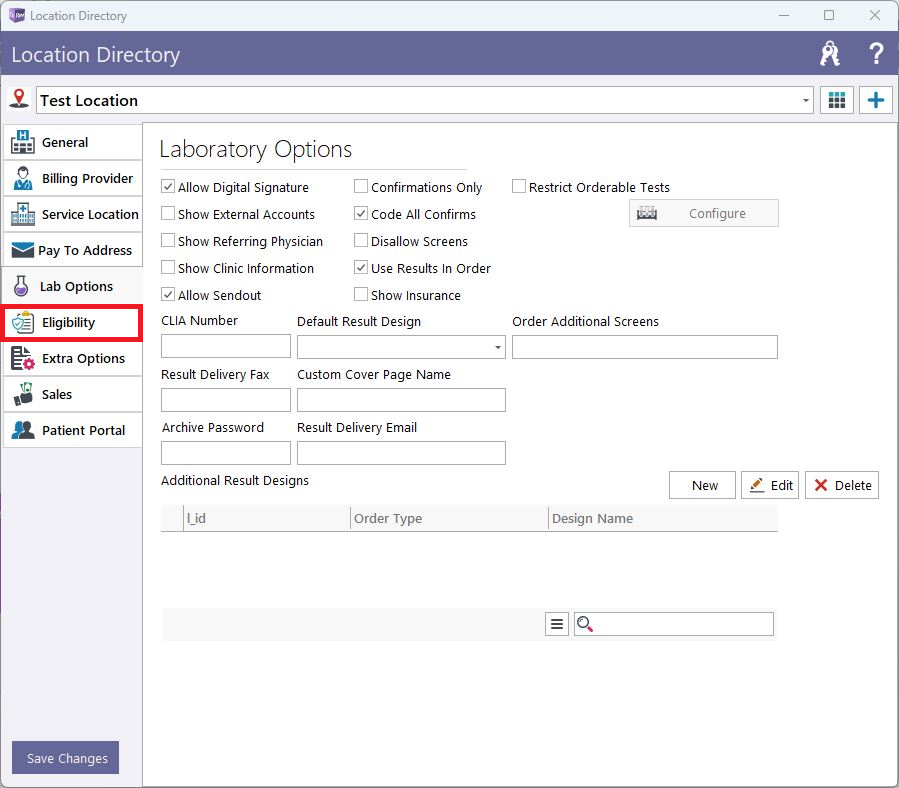Enable Show External Accounts checkbox
The image size is (899, 788).
point(167,213)
